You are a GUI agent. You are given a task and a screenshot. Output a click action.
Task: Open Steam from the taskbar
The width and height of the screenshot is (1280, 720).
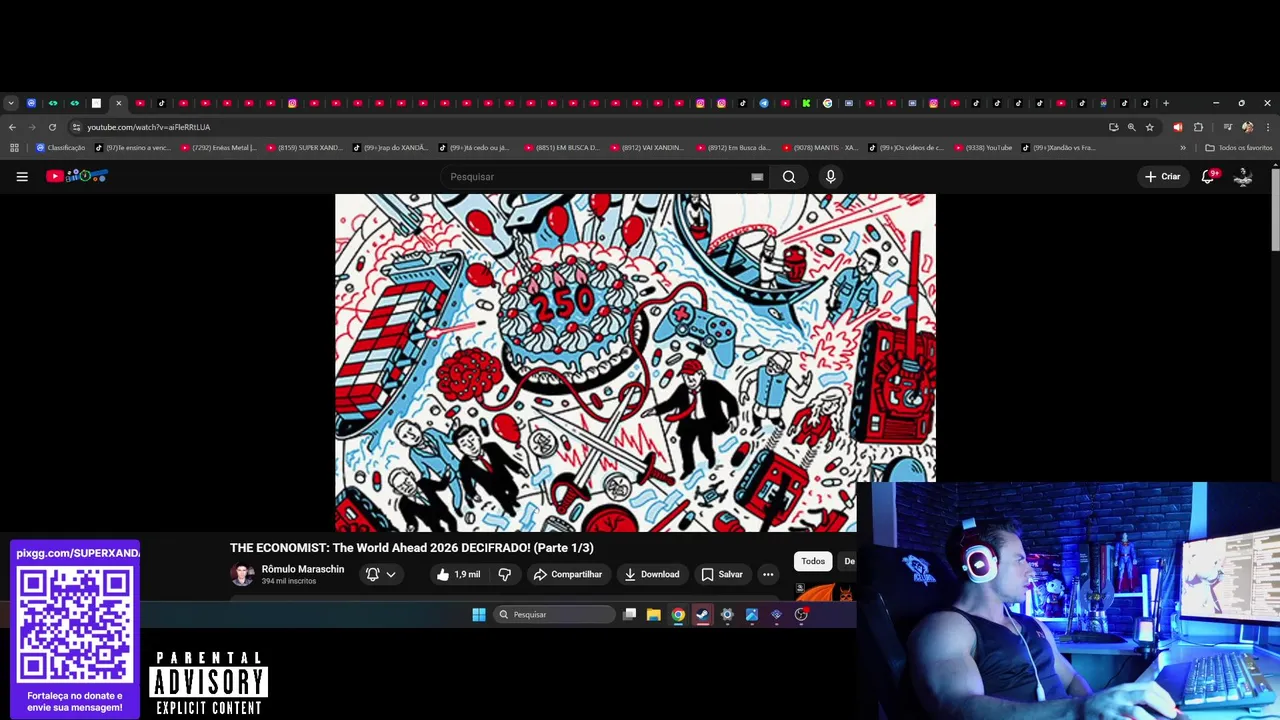[703, 615]
